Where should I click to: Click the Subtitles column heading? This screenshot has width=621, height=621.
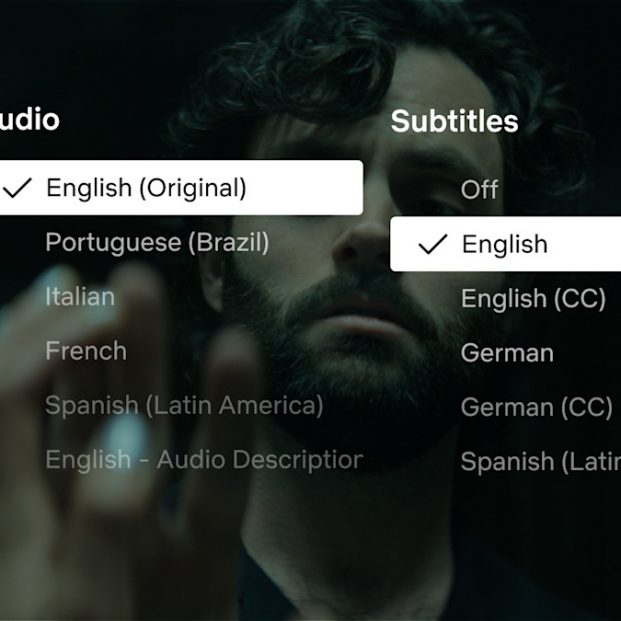(x=454, y=122)
